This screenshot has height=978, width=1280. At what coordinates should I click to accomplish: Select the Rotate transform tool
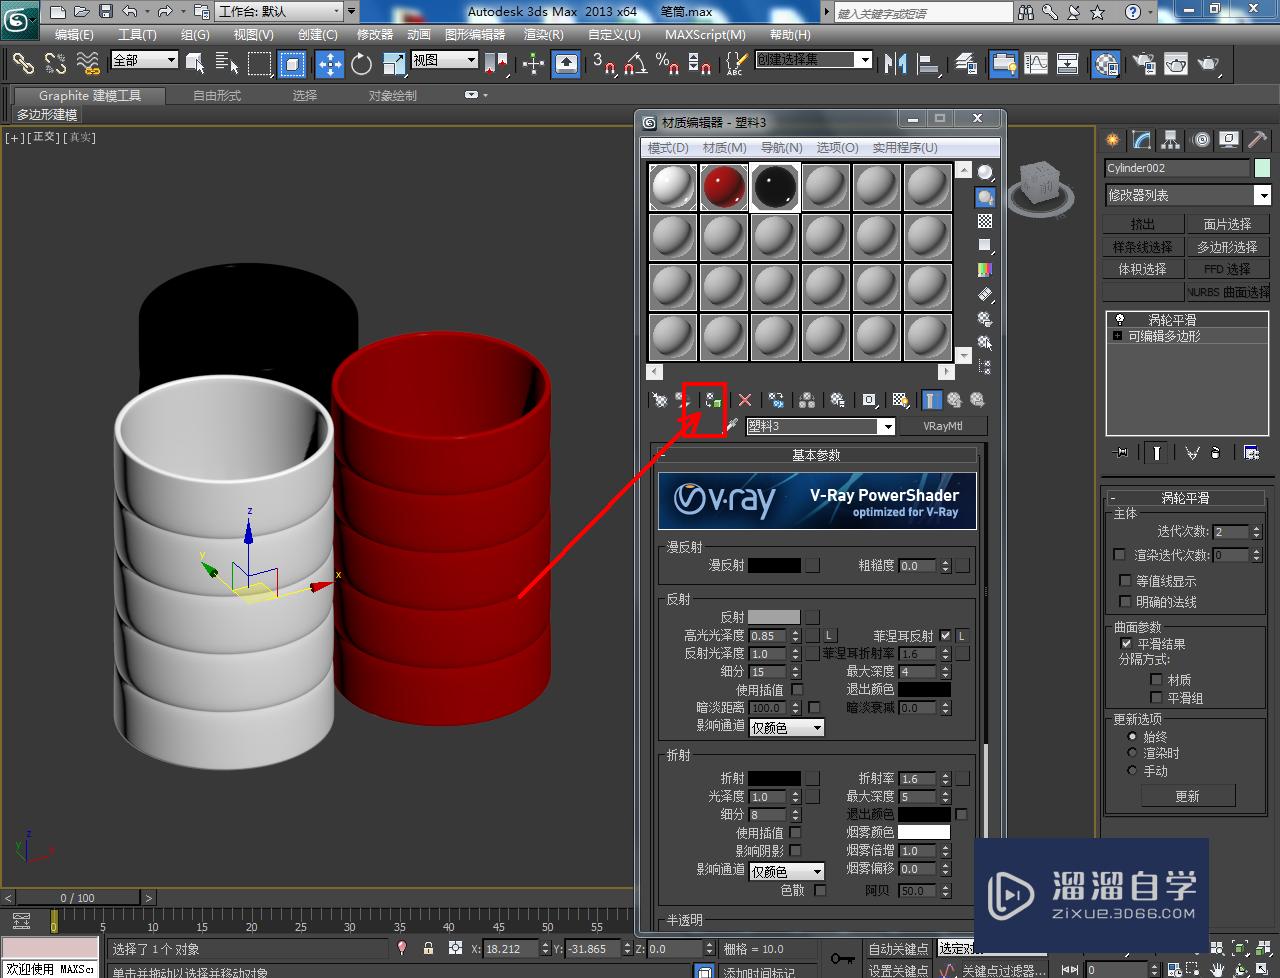point(361,64)
